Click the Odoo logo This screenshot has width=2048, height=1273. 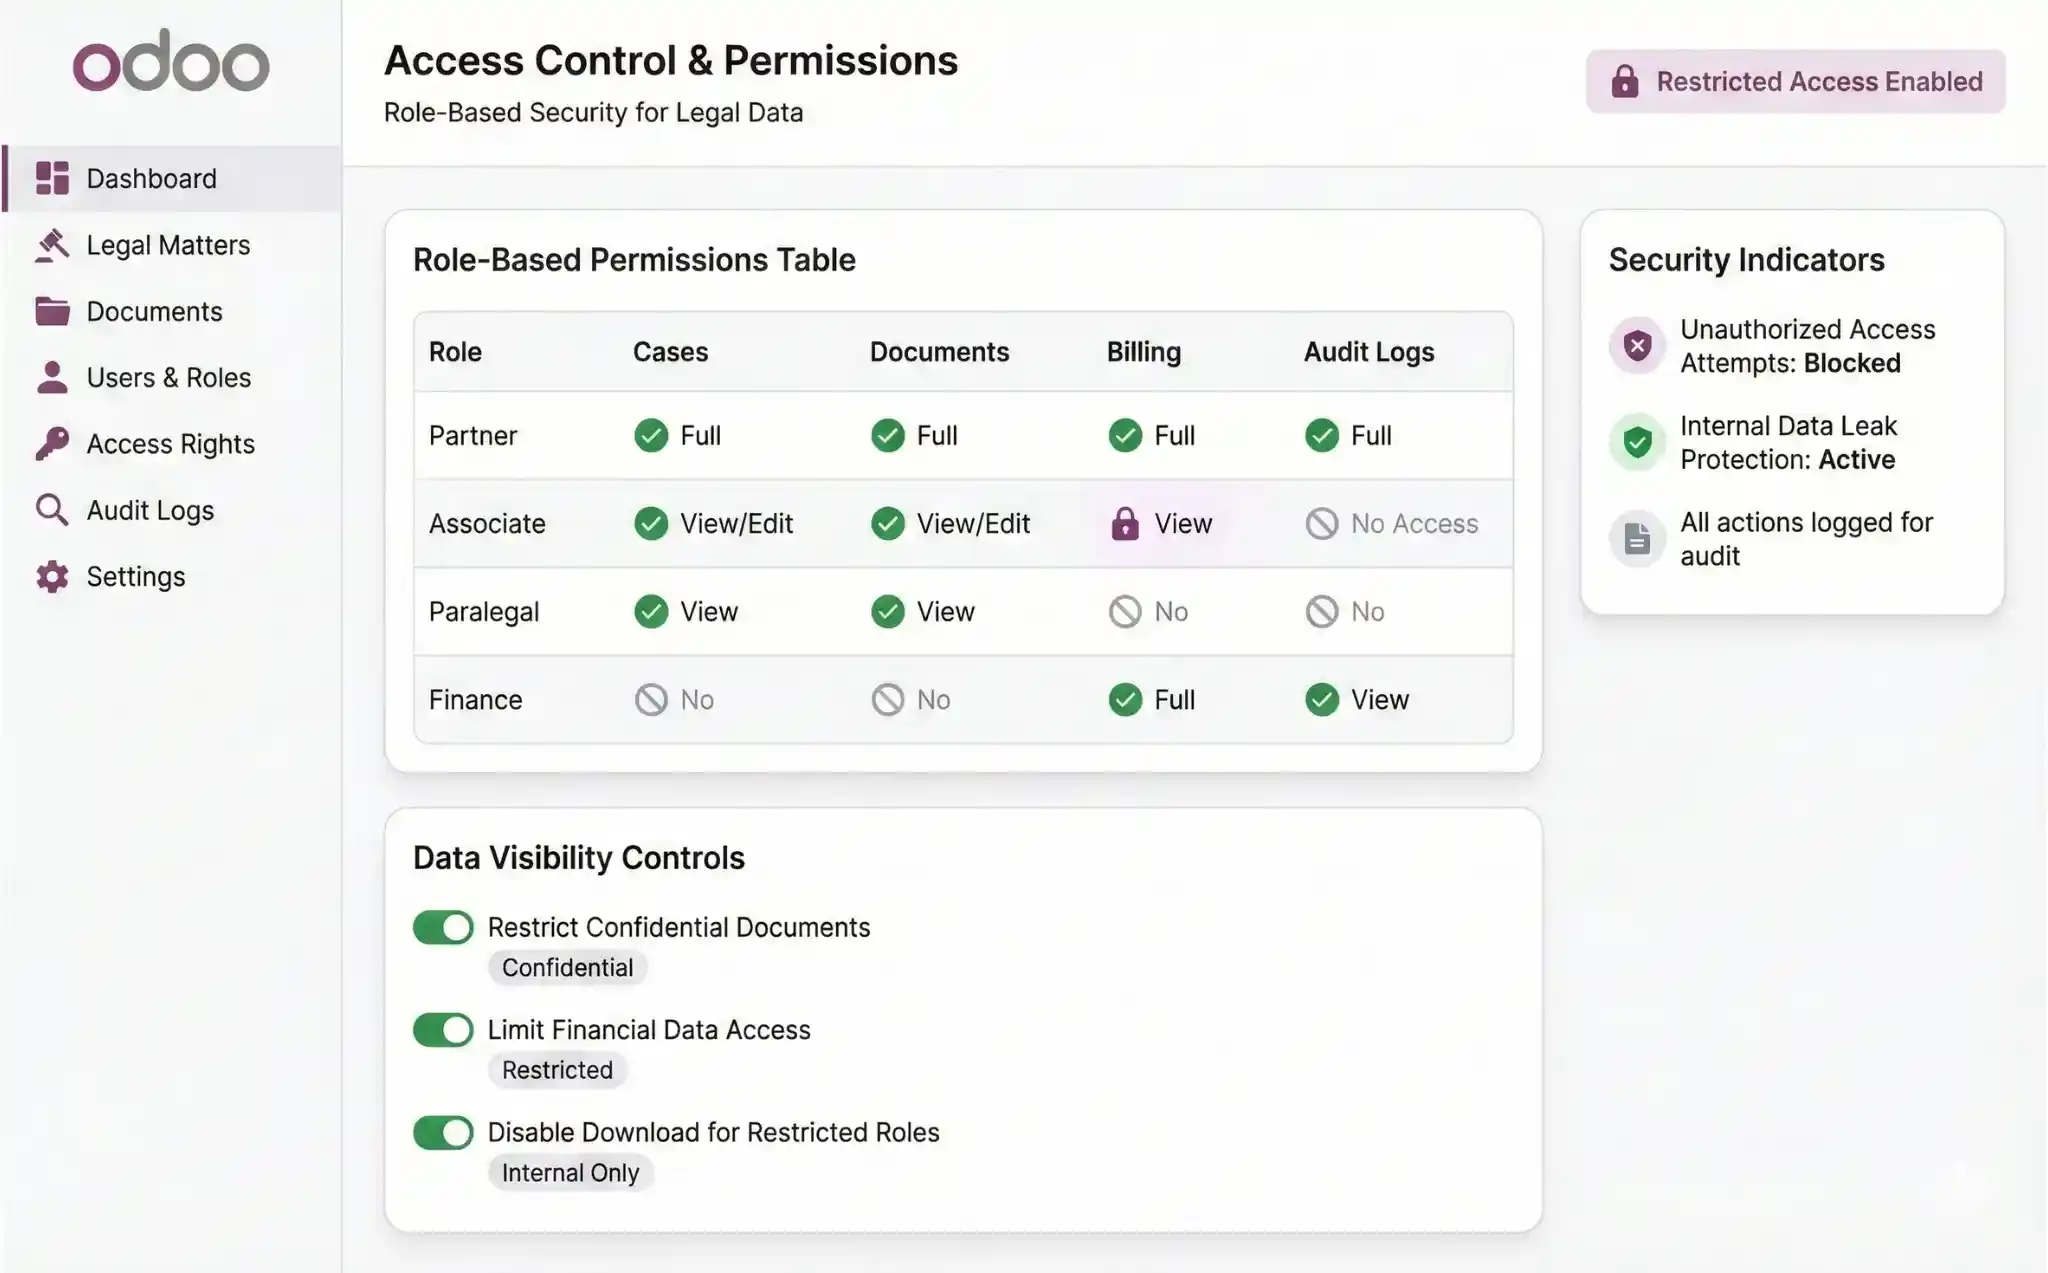click(171, 62)
